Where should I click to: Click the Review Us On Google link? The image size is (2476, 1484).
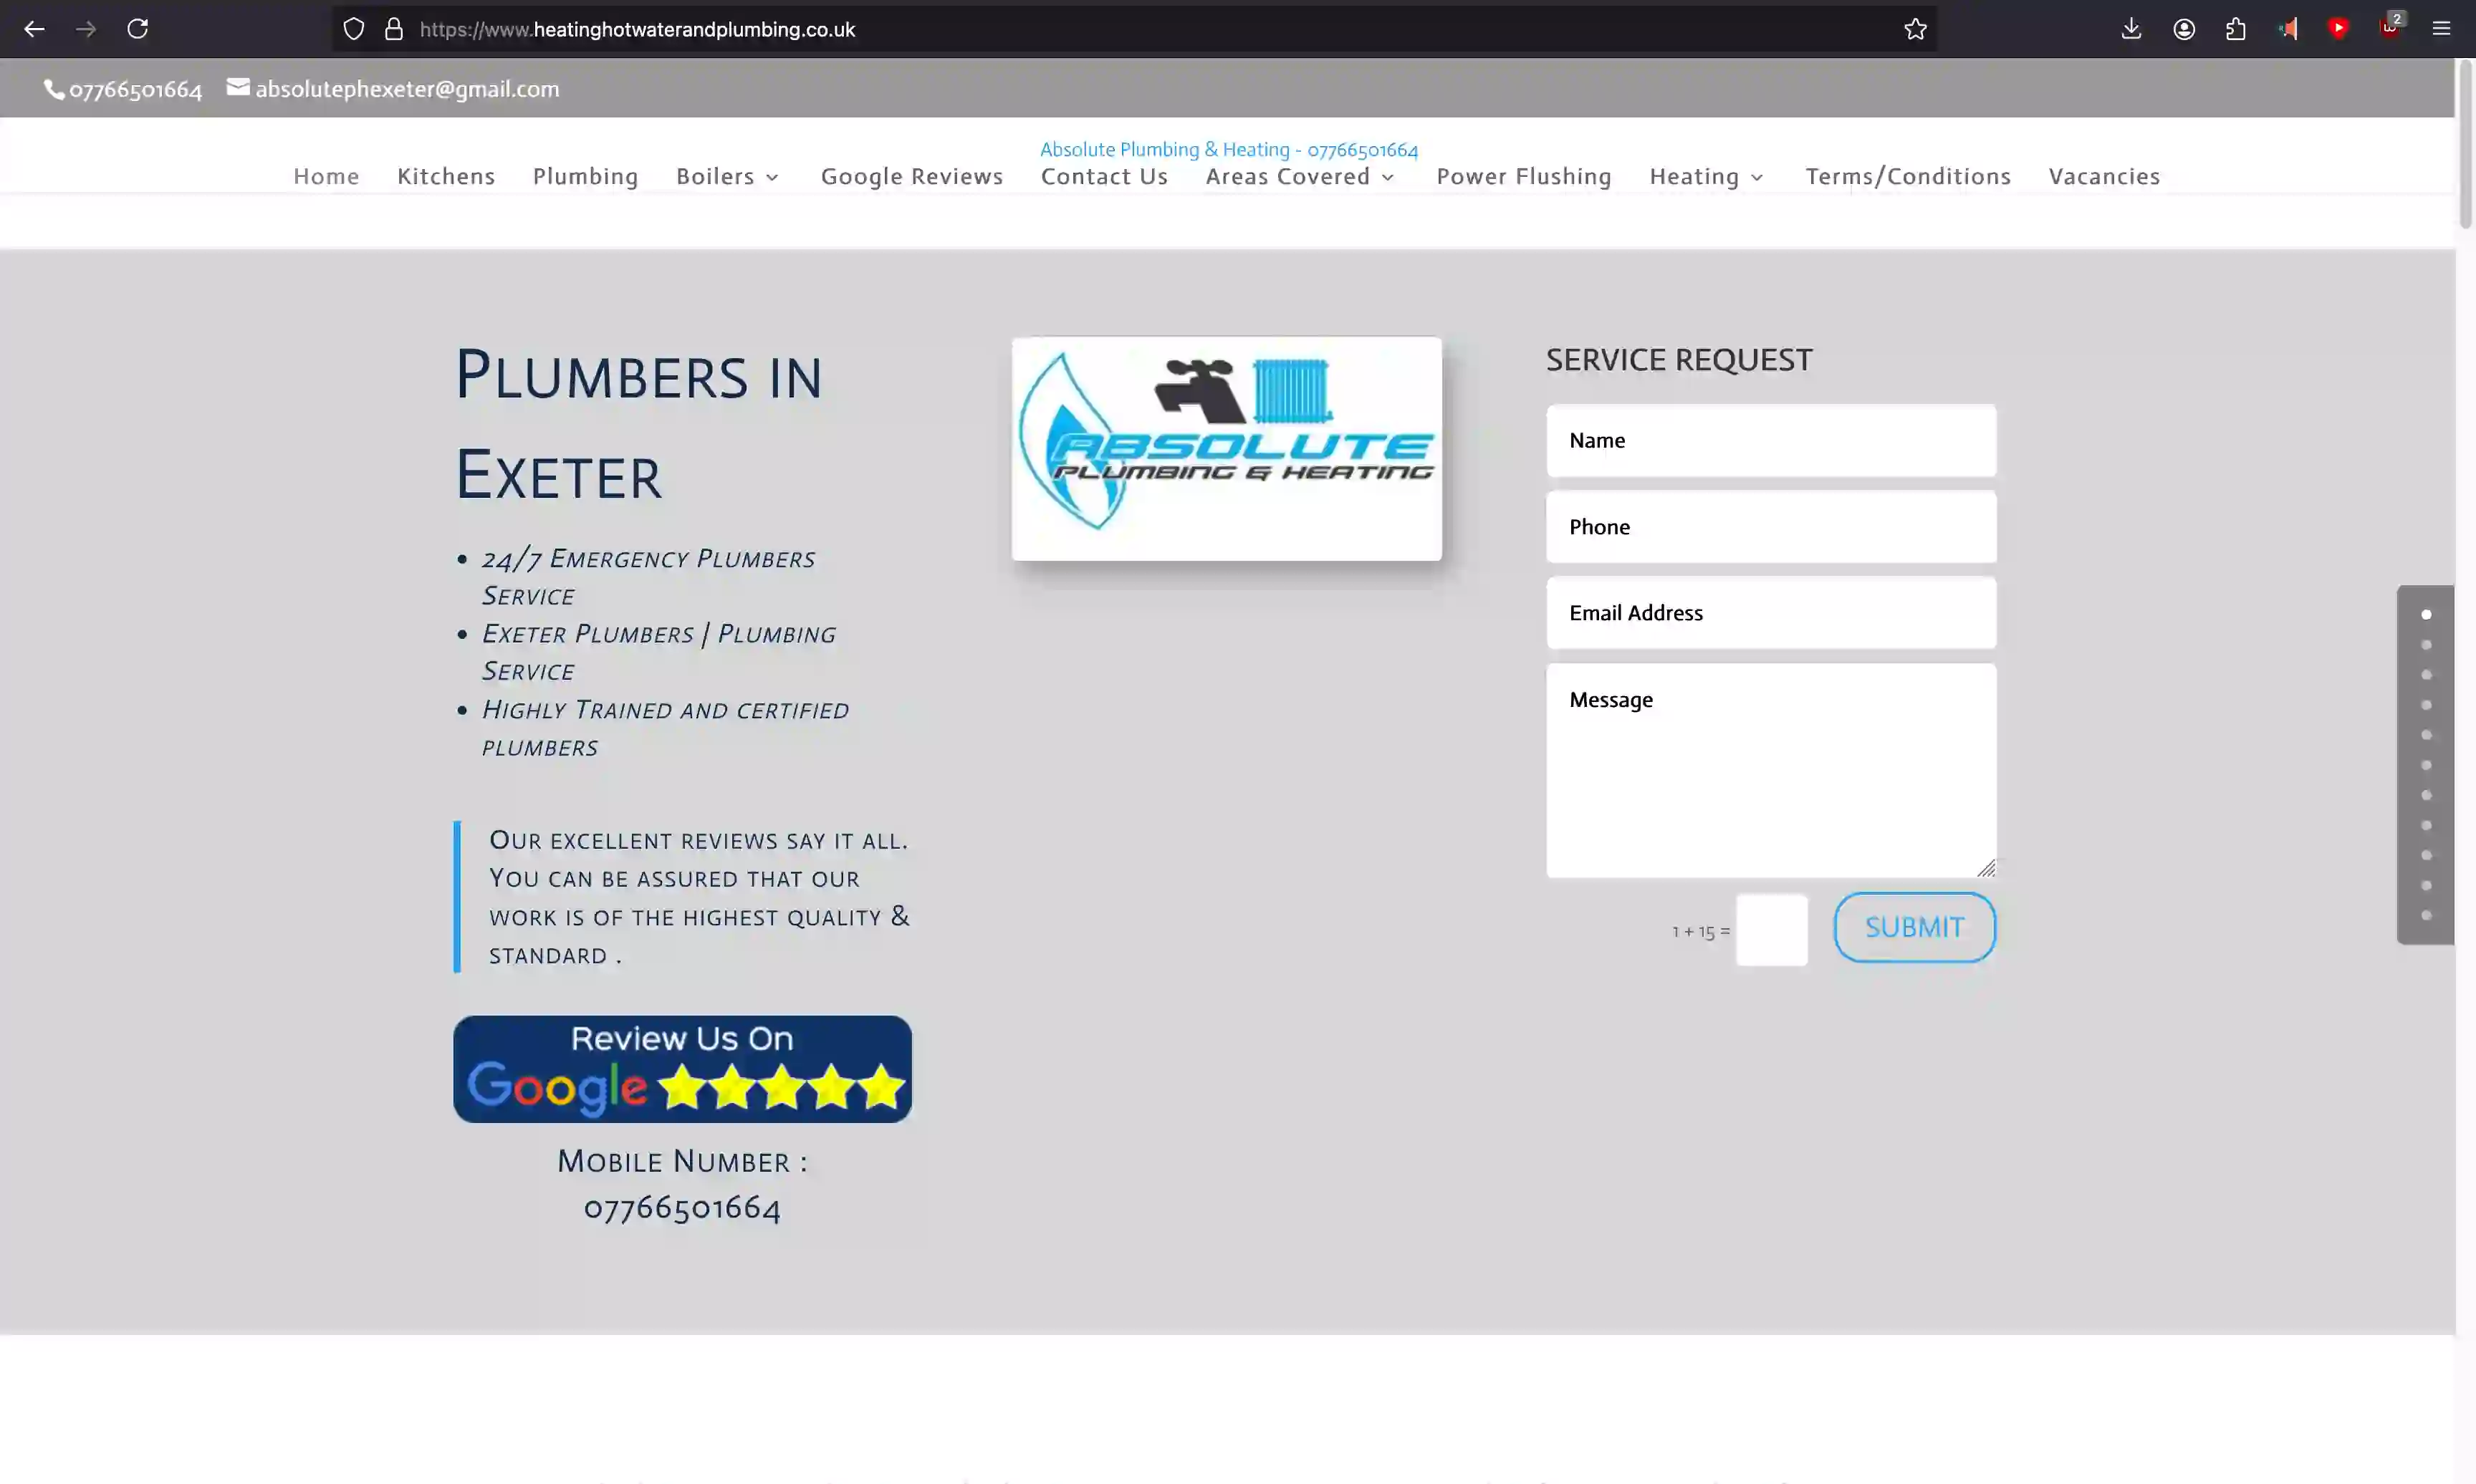(682, 1069)
